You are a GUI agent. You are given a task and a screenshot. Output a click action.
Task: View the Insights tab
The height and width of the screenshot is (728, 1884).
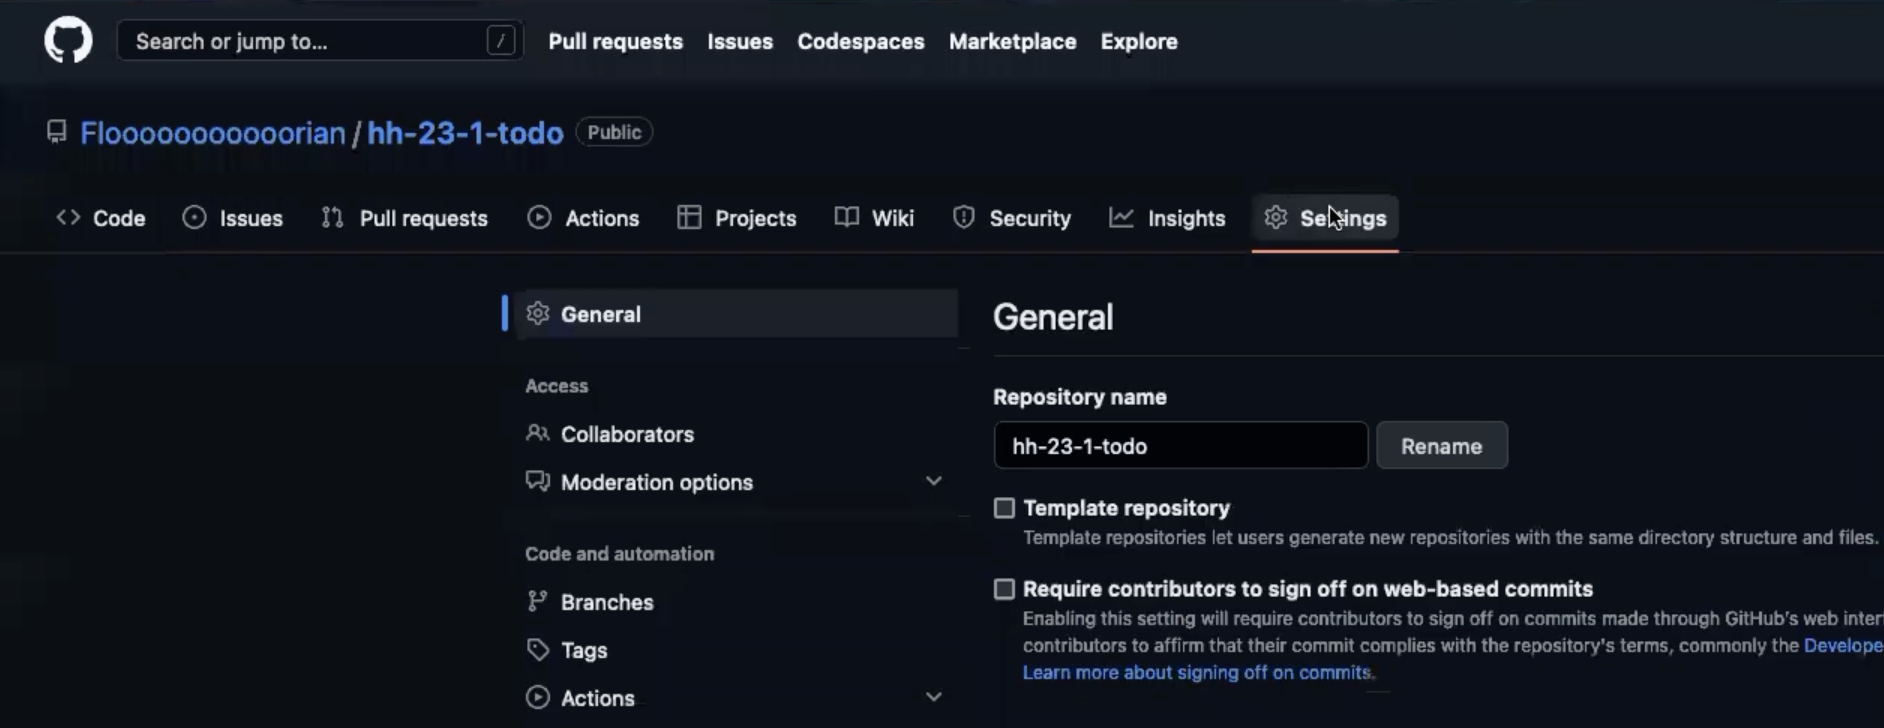pyautogui.click(x=1168, y=218)
